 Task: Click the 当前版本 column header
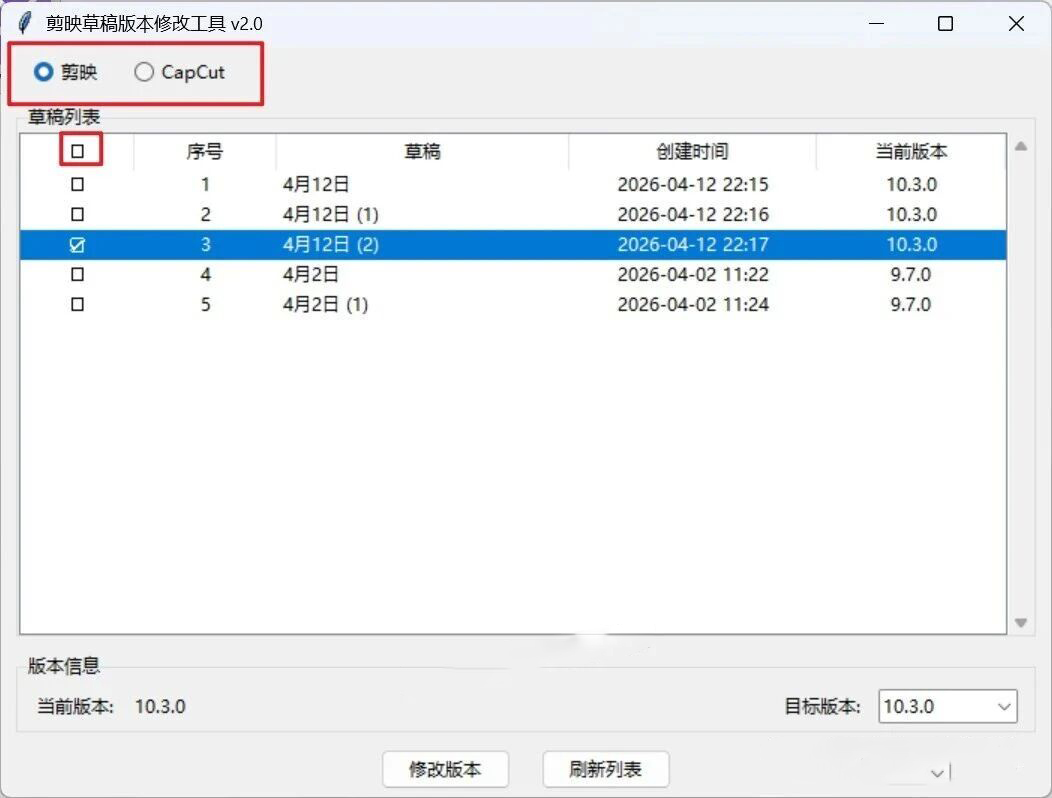pos(911,152)
